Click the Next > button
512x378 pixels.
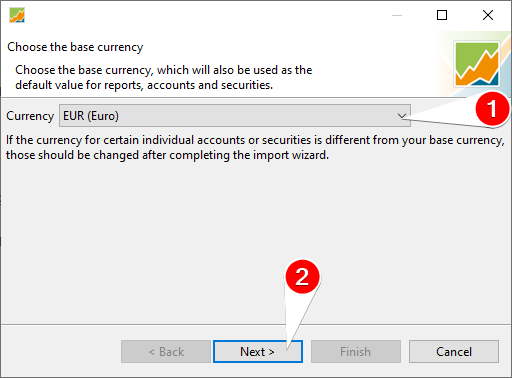pos(258,351)
